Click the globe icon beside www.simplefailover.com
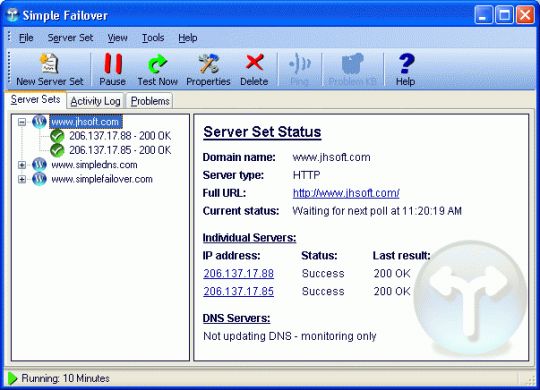The width and height of the screenshot is (540, 390). pyautogui.click(x=39, y=179)
